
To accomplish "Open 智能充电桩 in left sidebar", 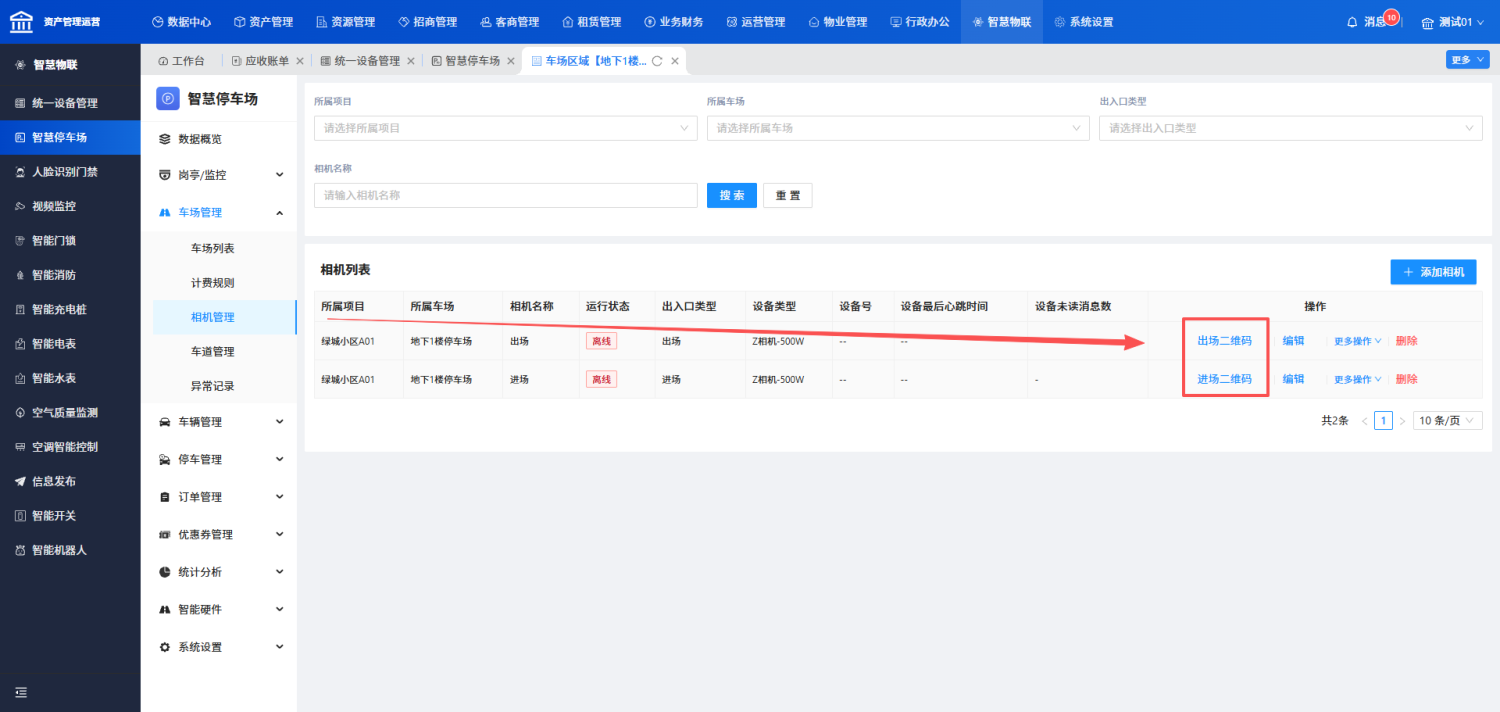I will [70, 310].
